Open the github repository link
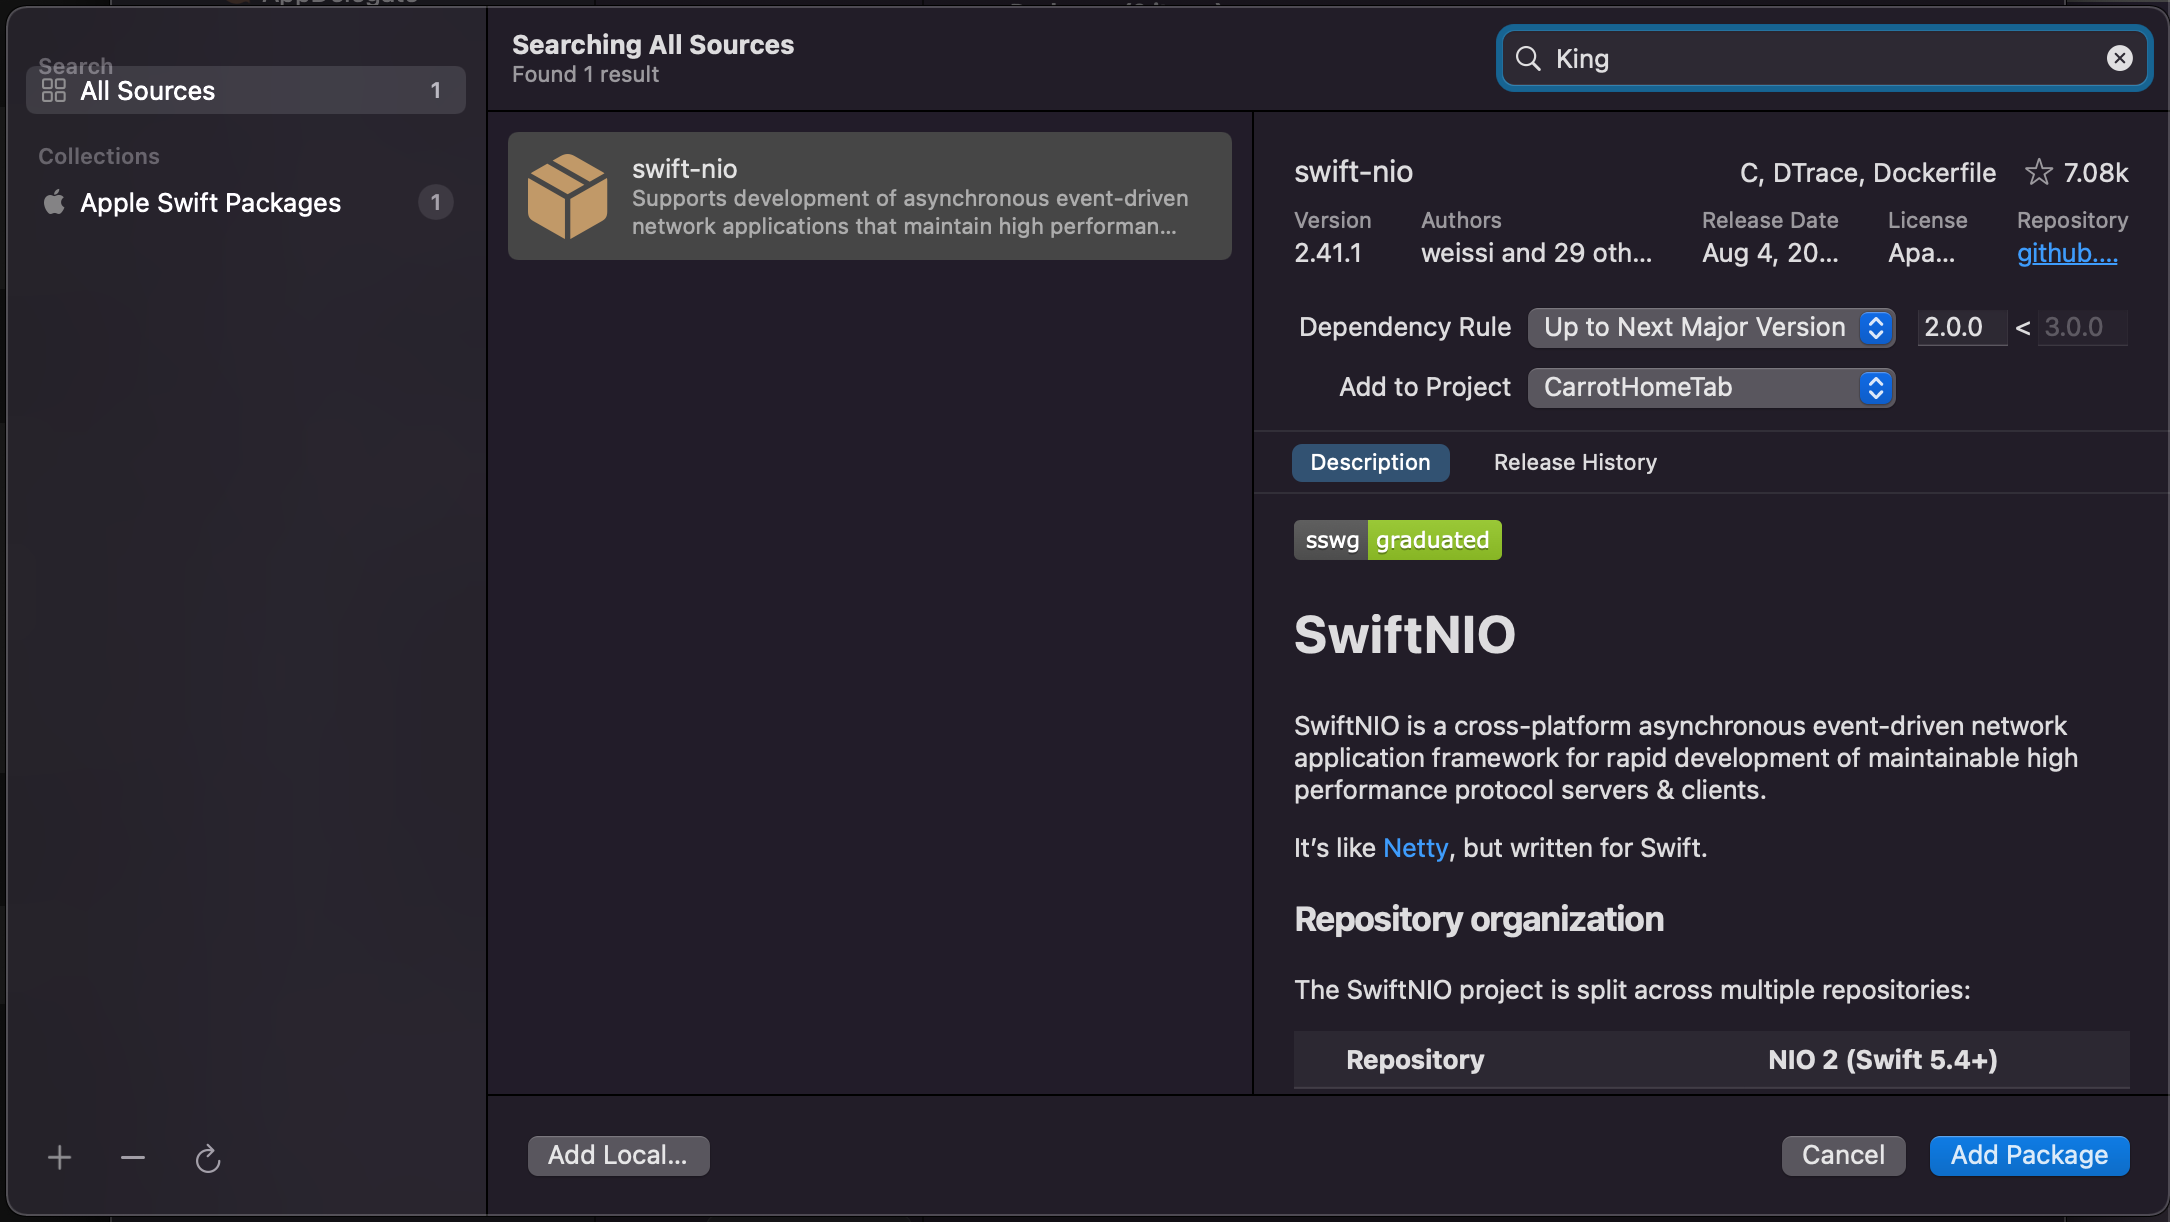This screenshot has width=2170, height=1222. click(x=2067, y=253)
